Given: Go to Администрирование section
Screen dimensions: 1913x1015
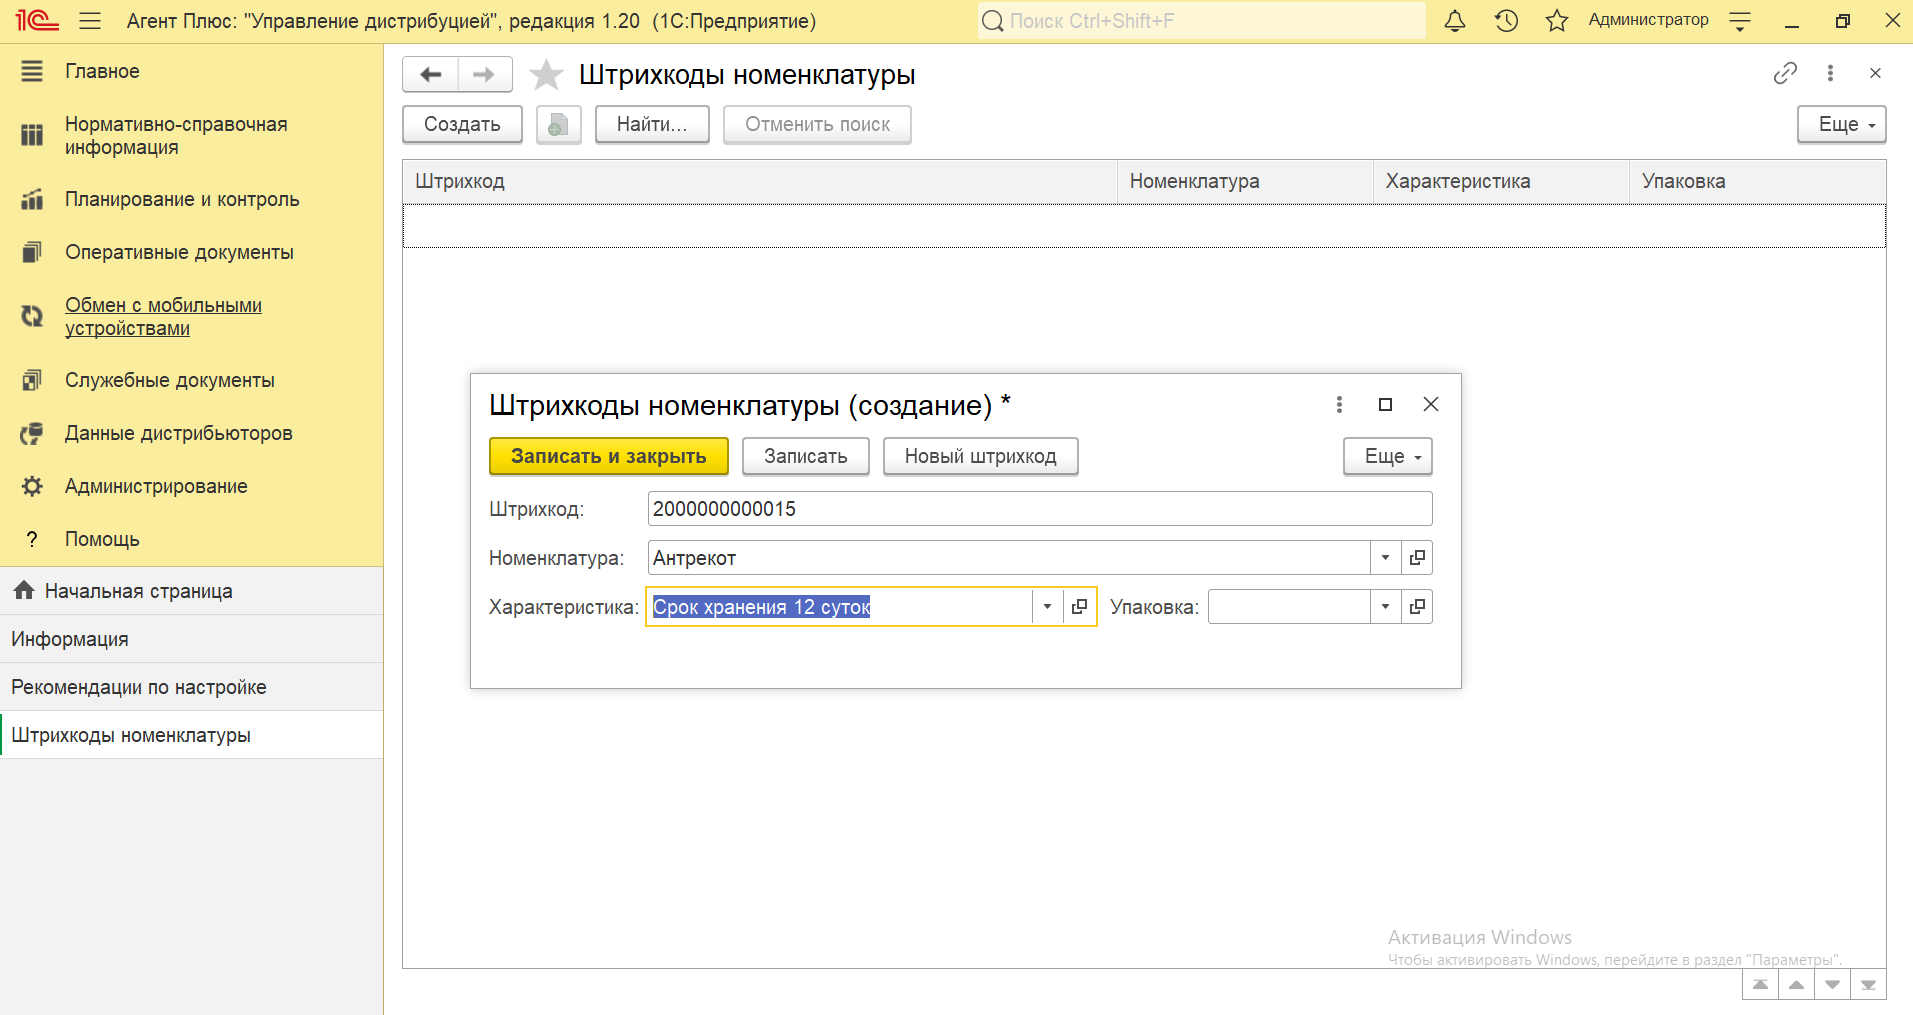Looking at the screenshot, I should pyautogui.click(x=156, y=487).
